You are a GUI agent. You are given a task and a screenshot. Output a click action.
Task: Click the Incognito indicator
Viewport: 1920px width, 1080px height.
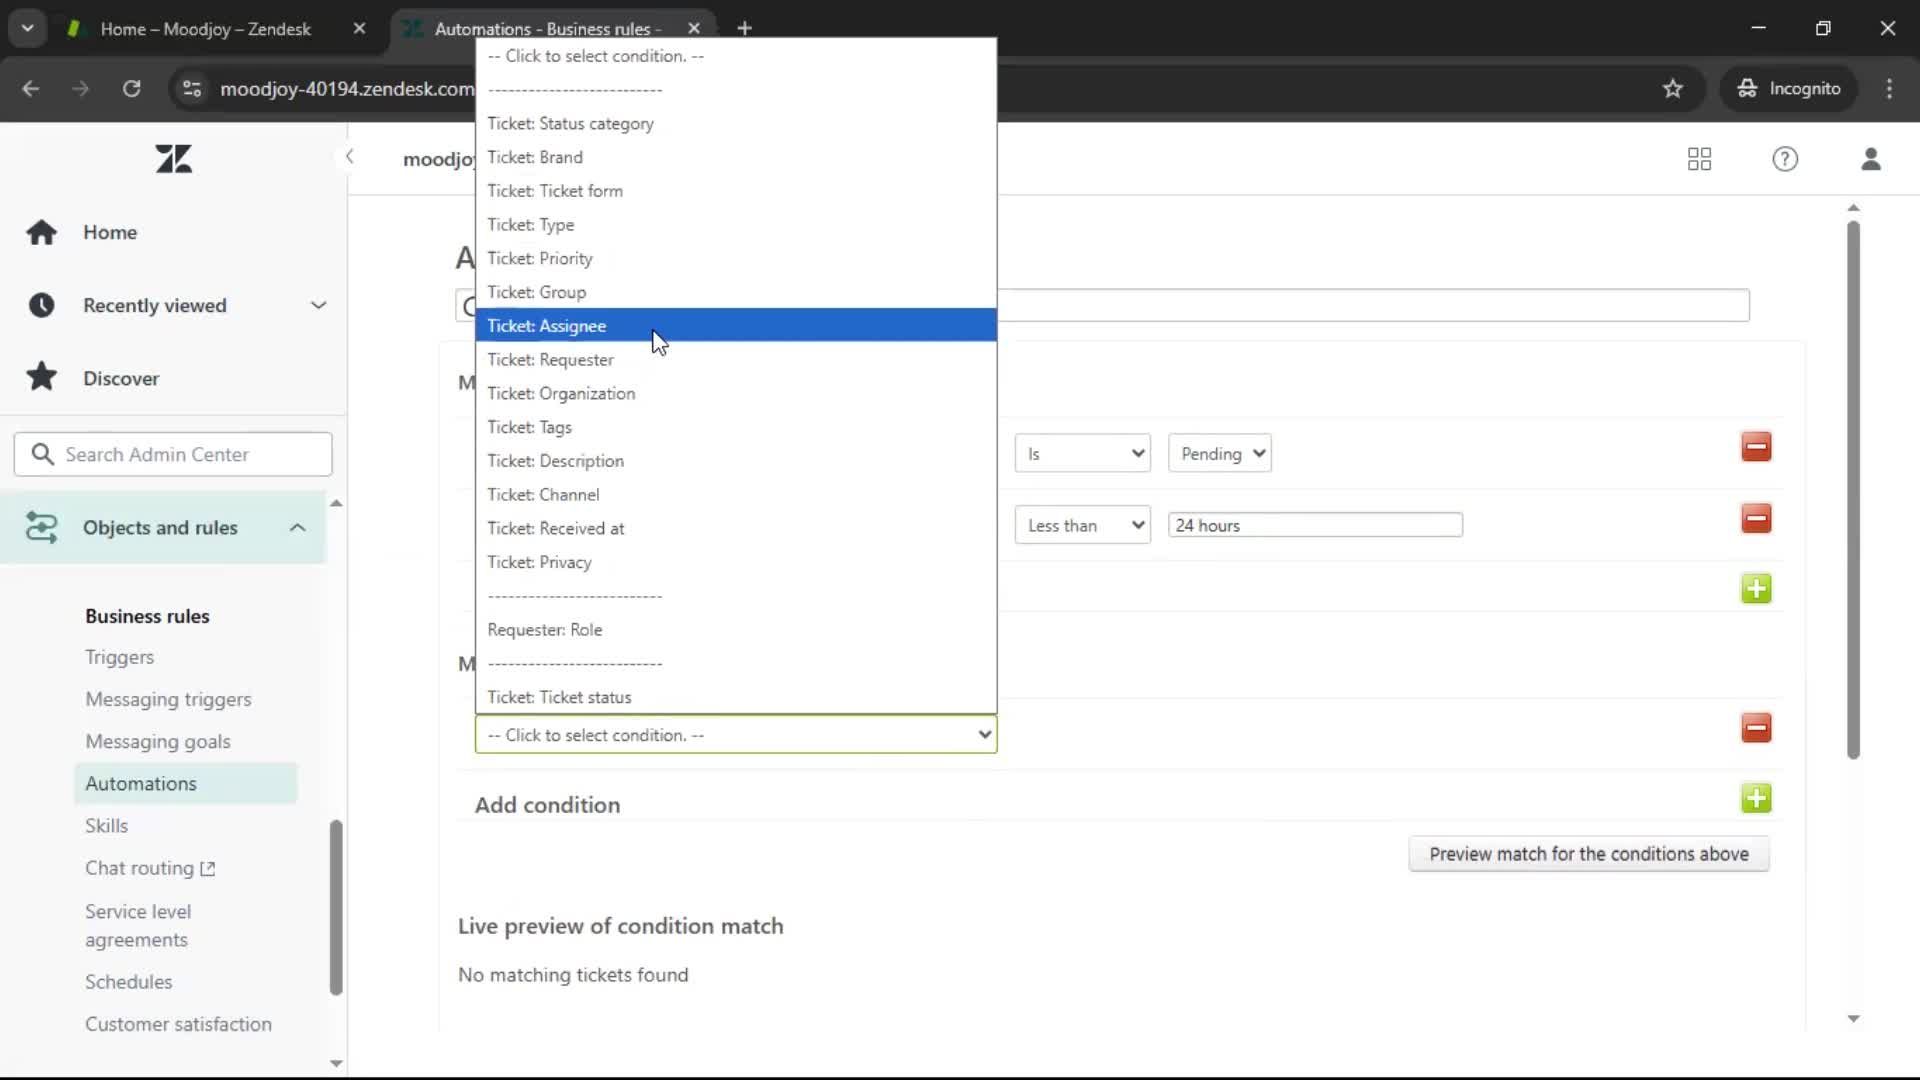[1790, 89]
